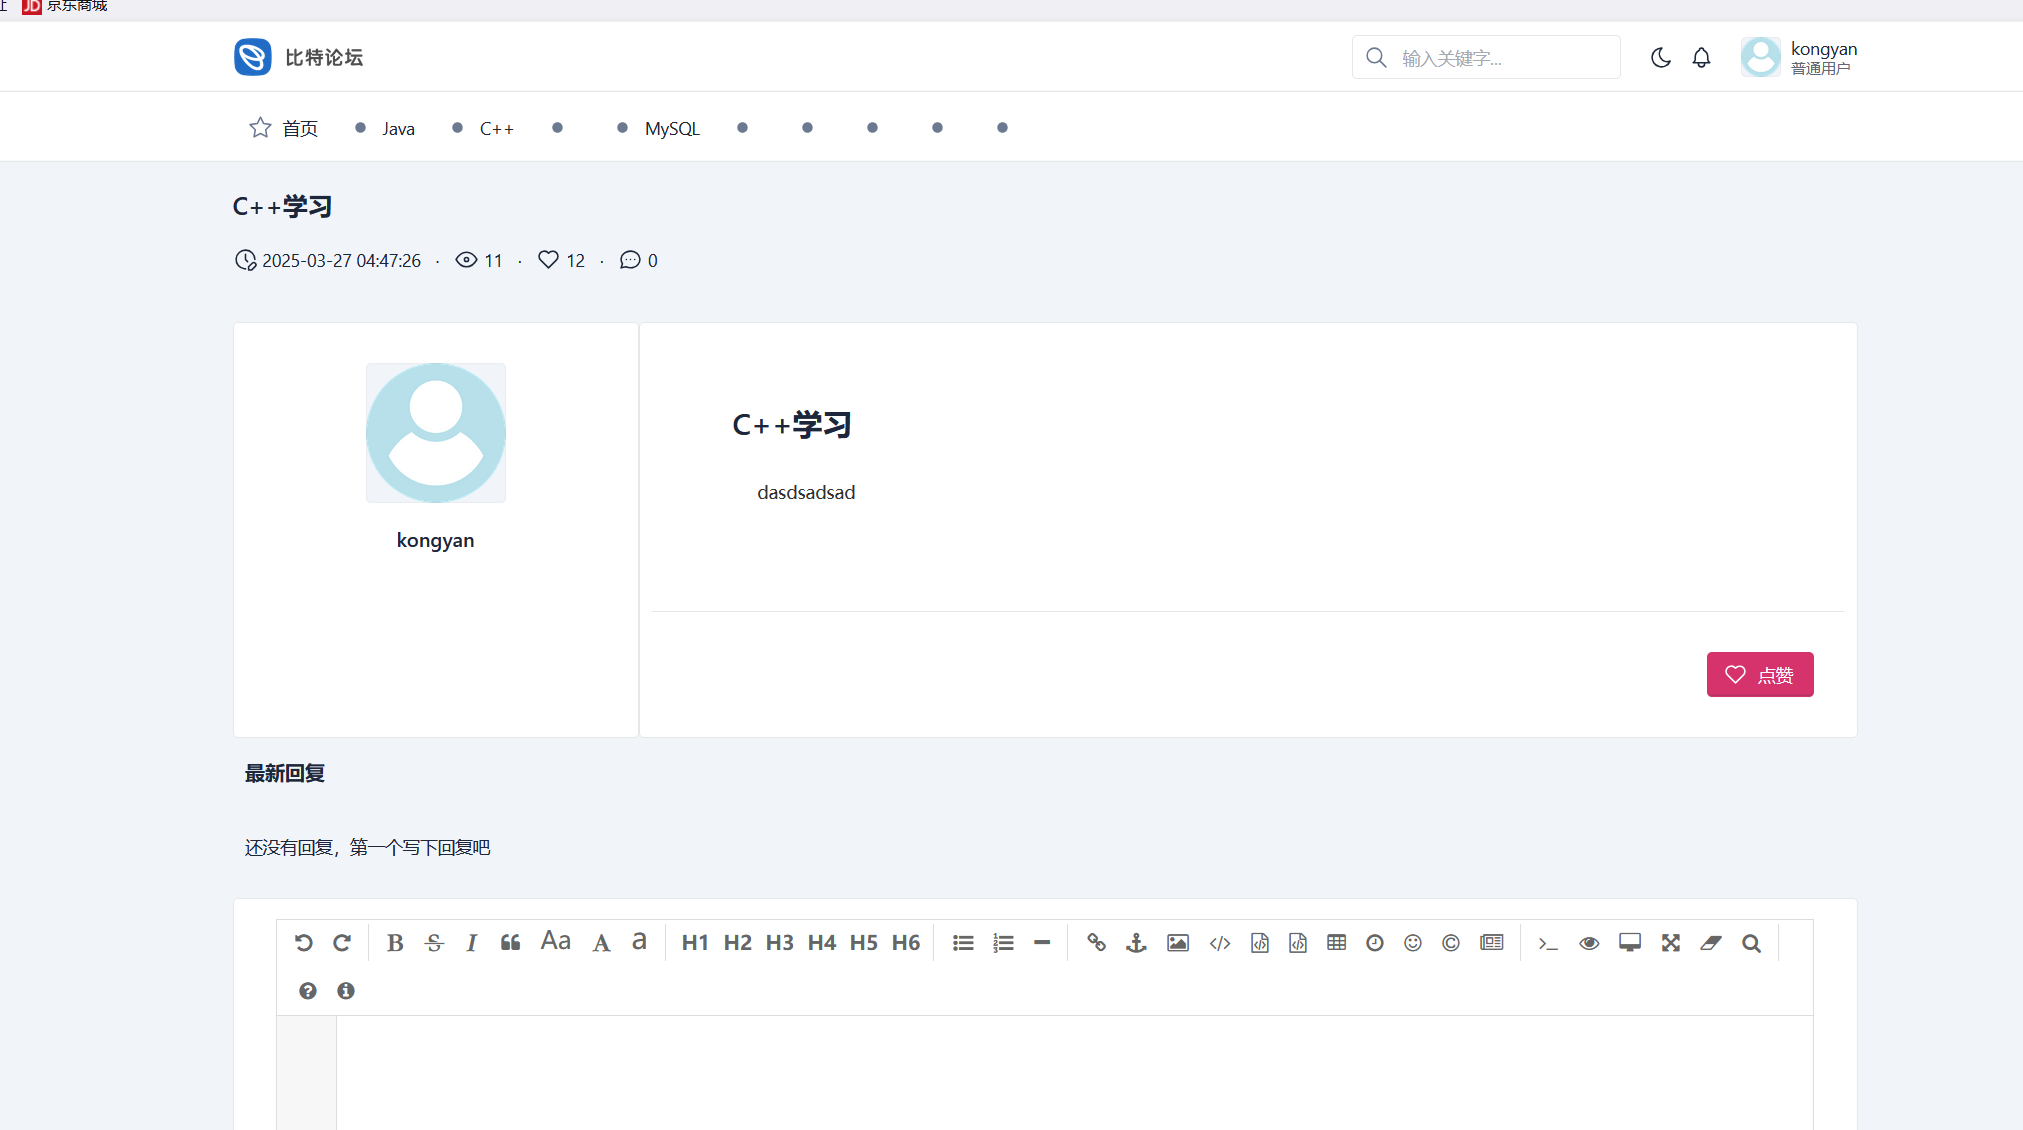Insert a table in the editor
This screenshot has width=2023, height=1130.
tap(1336, 943)
